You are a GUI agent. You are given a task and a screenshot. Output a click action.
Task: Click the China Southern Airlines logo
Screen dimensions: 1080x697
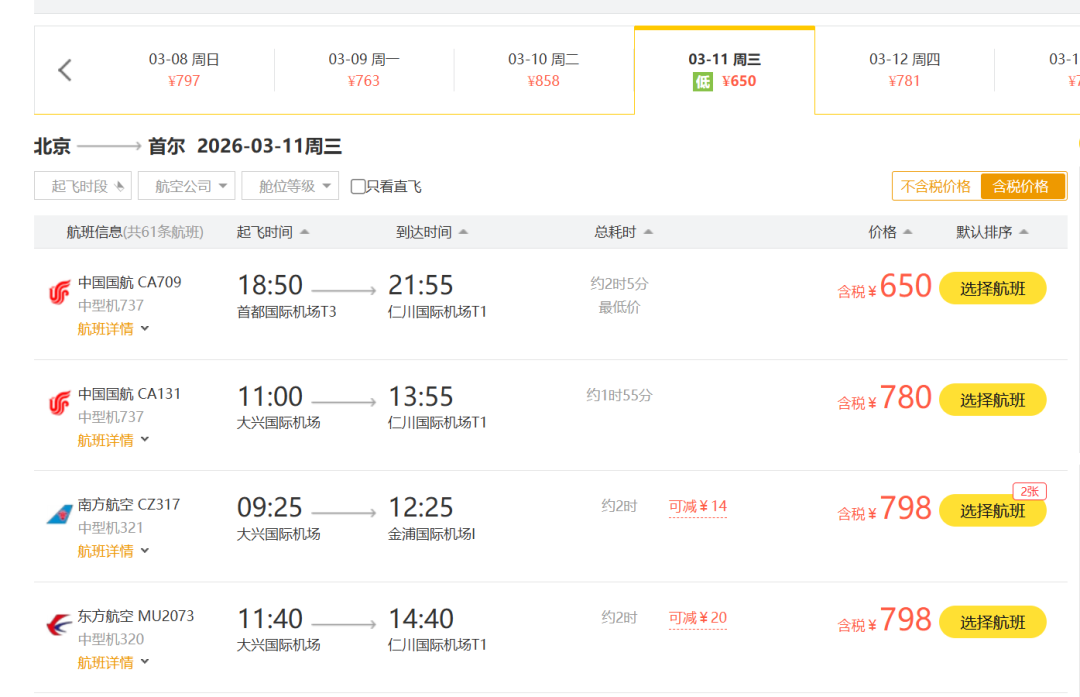point(59,514)
